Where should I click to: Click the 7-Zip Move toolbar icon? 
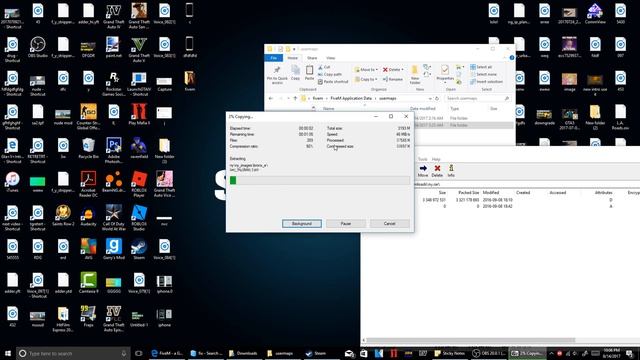(423, 171)
